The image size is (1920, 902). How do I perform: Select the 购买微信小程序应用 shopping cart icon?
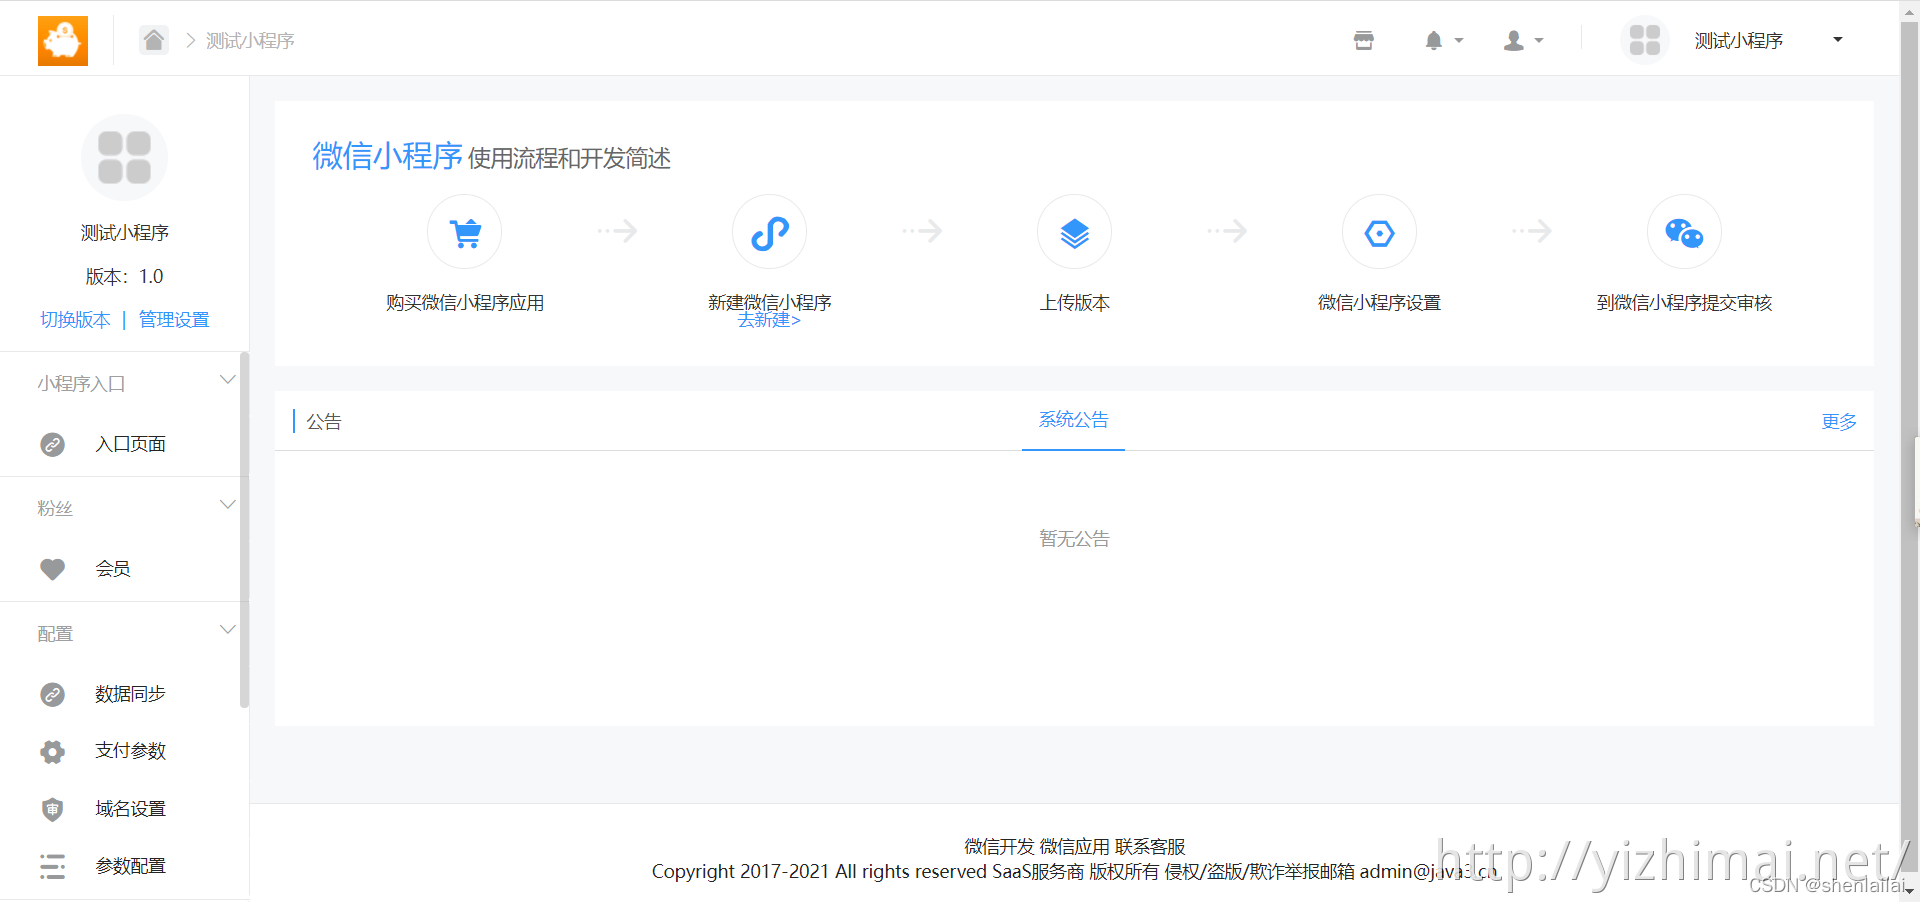point(464,231)
